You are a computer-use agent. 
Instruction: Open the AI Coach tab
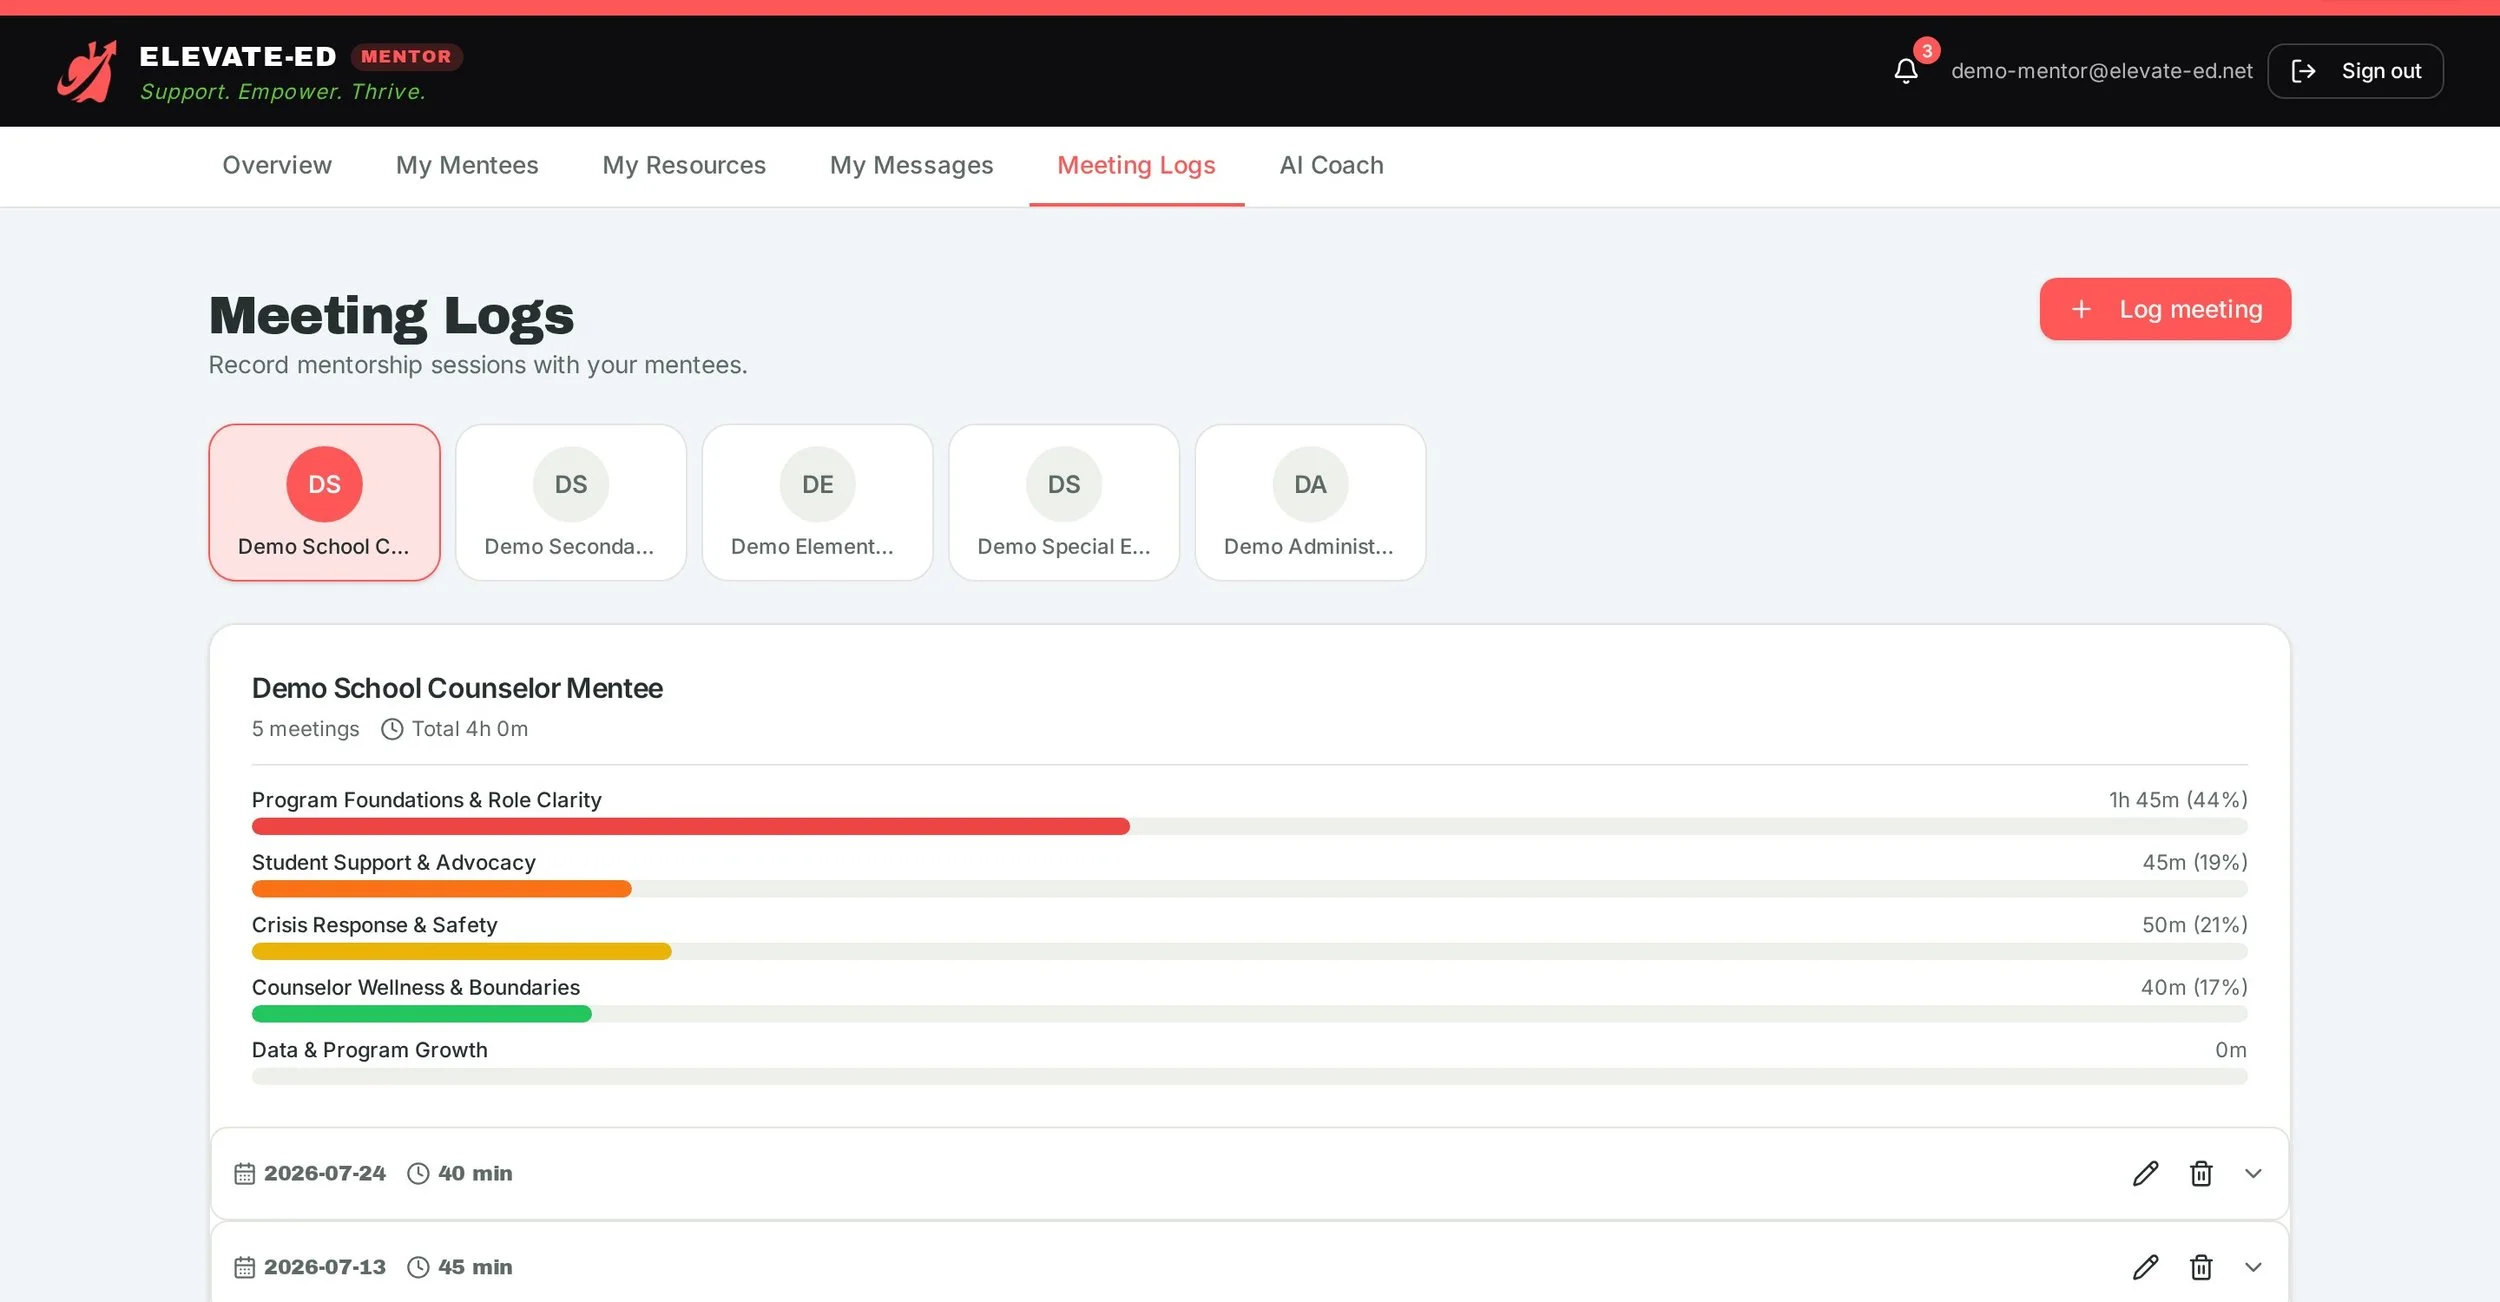click(1331, 165)
